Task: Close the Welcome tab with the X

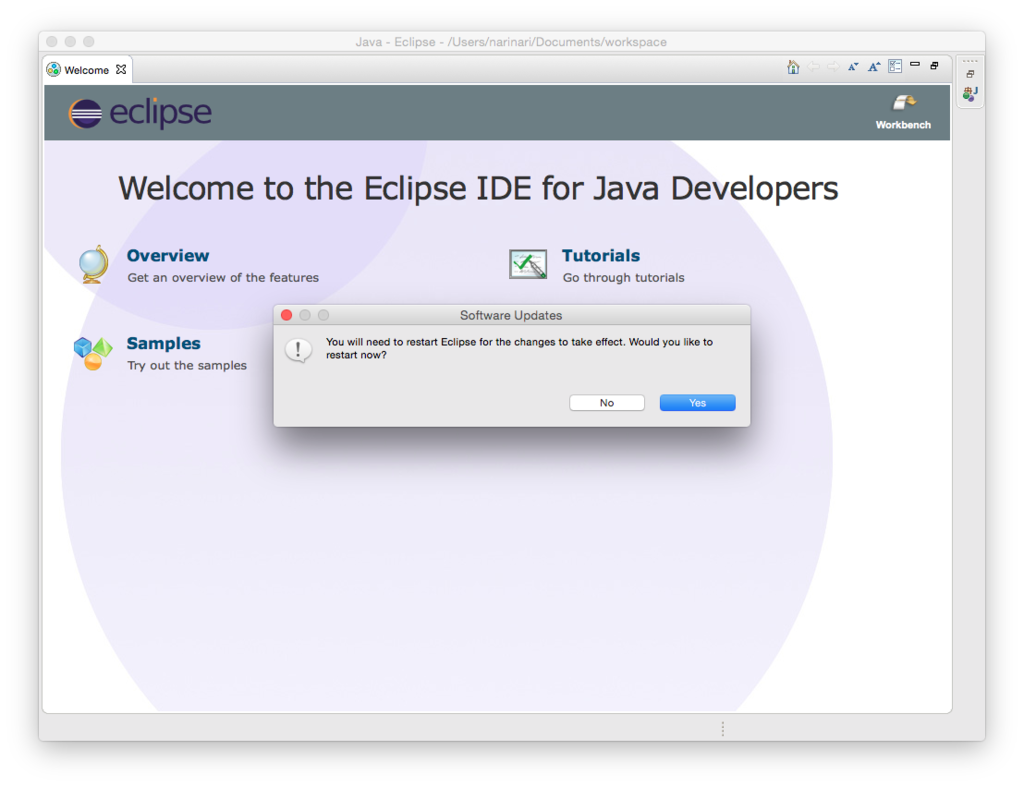Action: pyautogui.click(x=121, y=69)
